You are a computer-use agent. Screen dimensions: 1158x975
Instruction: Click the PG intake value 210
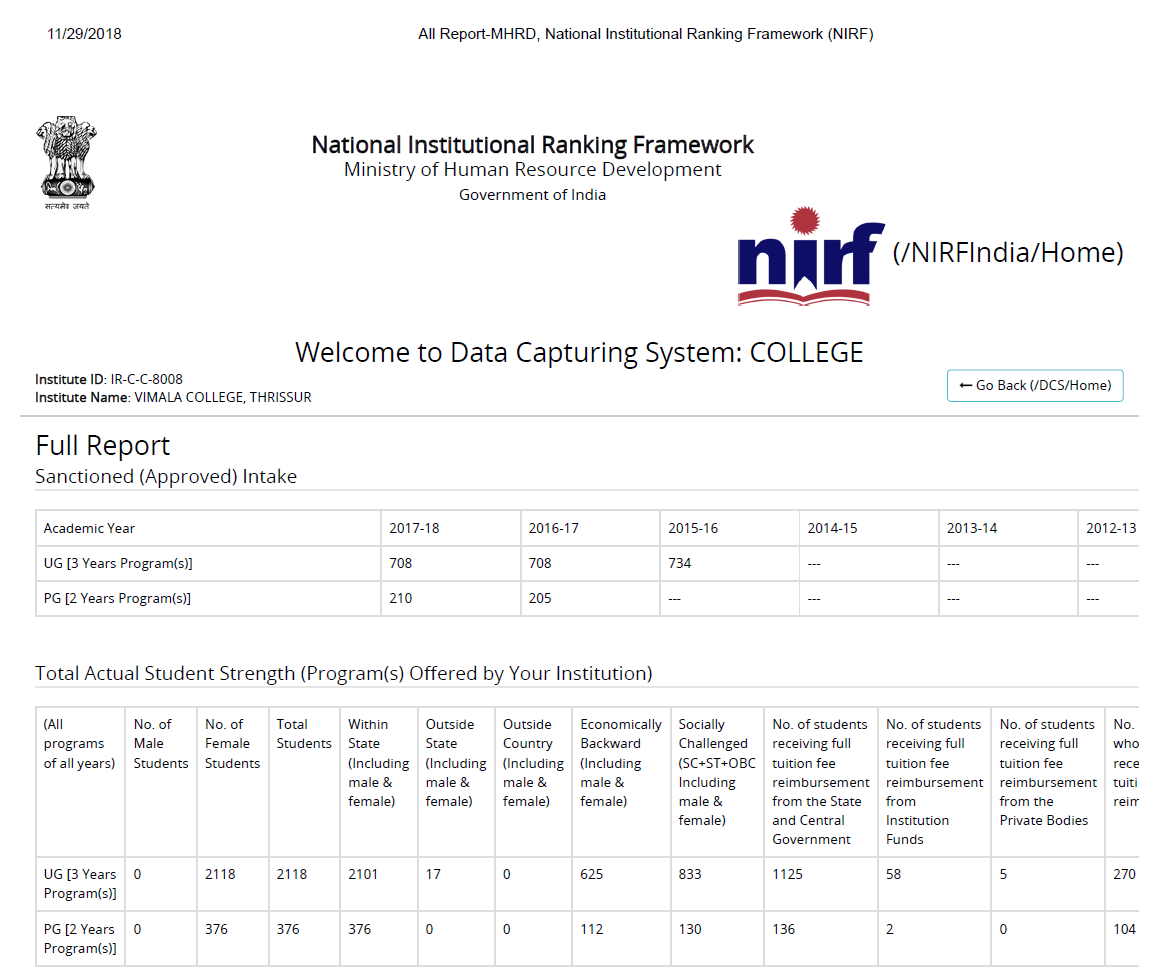tap(400, 598)
